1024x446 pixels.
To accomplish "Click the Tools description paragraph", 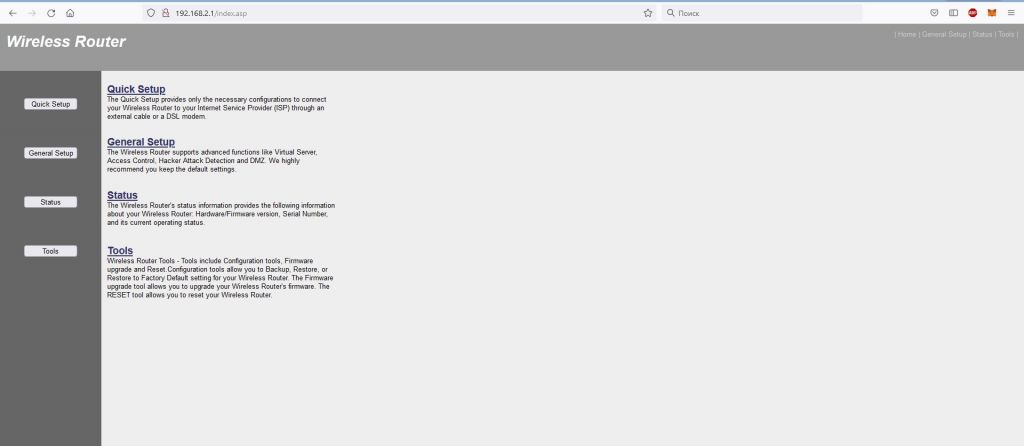I will tap(220, 278).
